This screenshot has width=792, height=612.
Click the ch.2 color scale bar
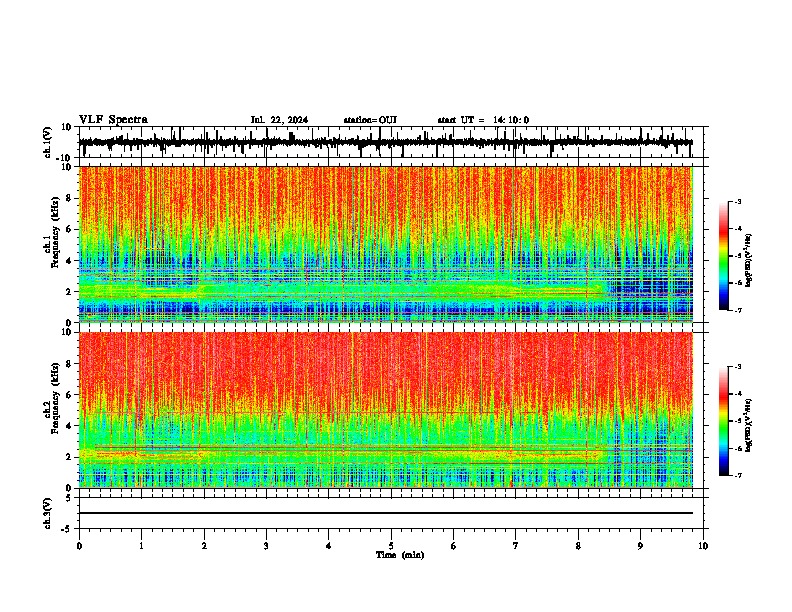pos(724,421)
